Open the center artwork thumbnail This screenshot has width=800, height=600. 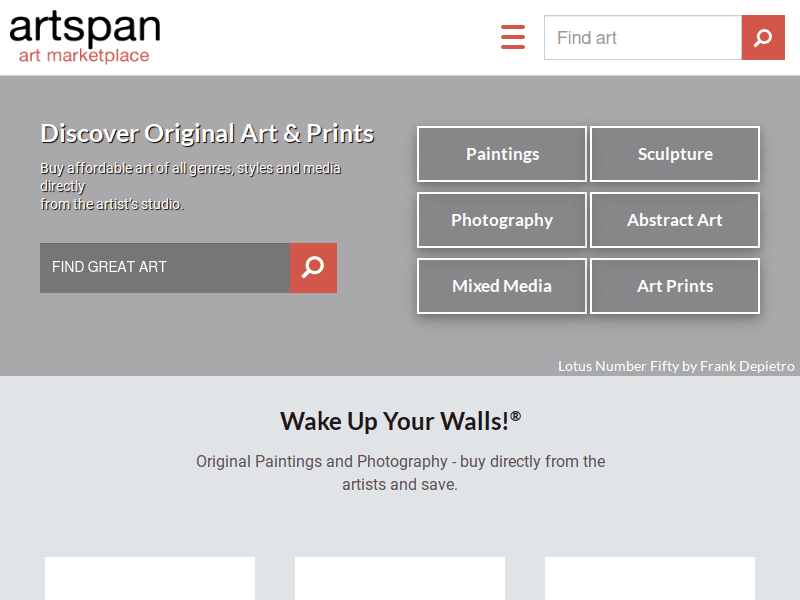tap(399, 578)
